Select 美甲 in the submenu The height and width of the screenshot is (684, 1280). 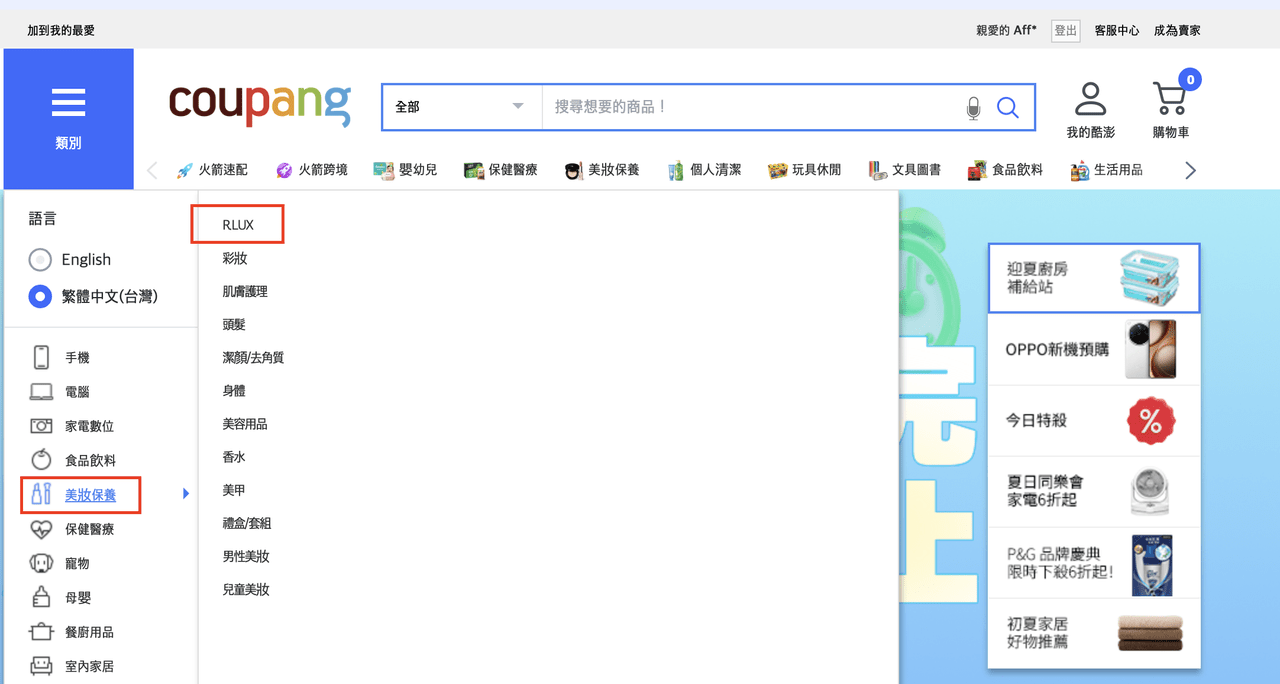tap(234, 490)
